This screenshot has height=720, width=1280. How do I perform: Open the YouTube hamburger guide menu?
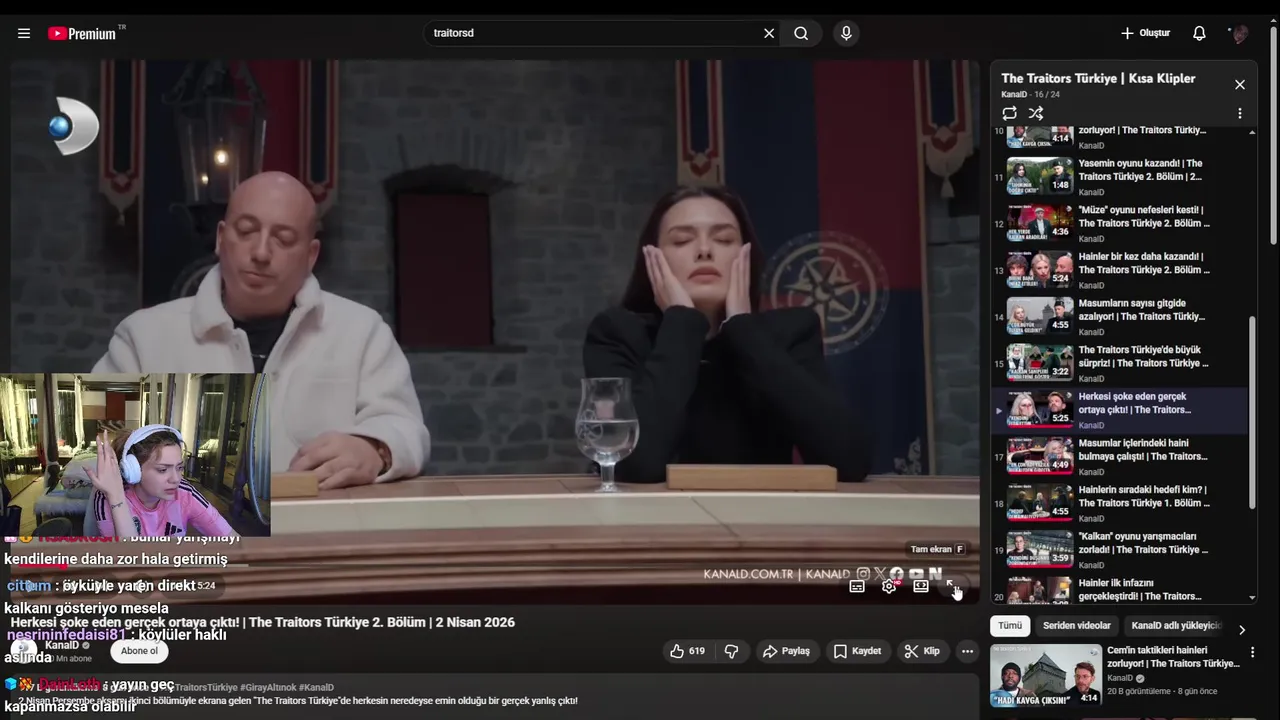[x=24, y=33]
